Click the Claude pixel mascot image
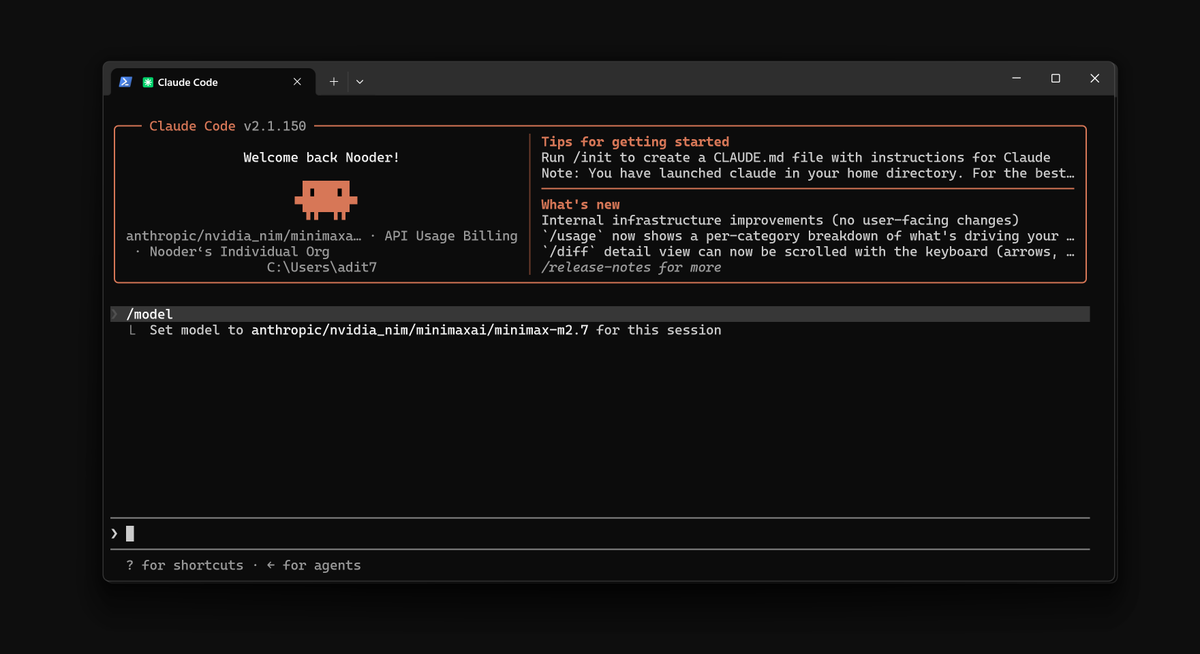This screenshot has height=654, width=1200. coord(325,200)
